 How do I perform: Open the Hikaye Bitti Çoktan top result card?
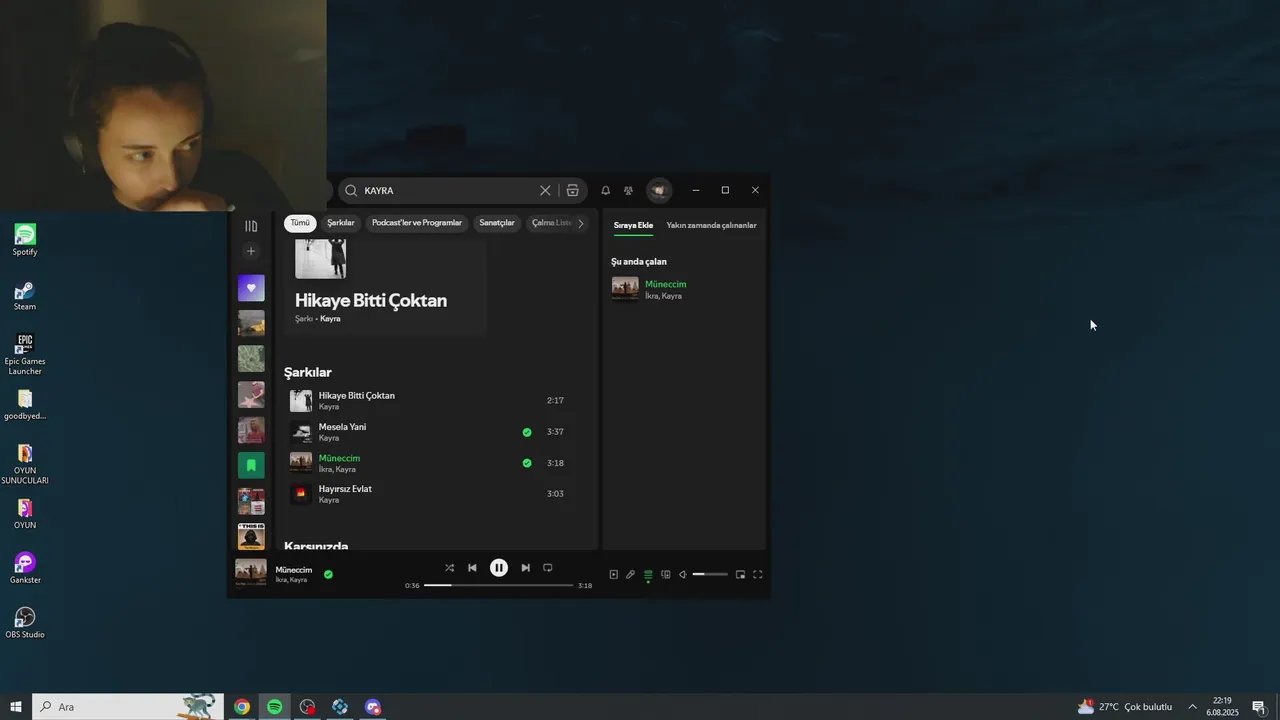coord(385,287)
